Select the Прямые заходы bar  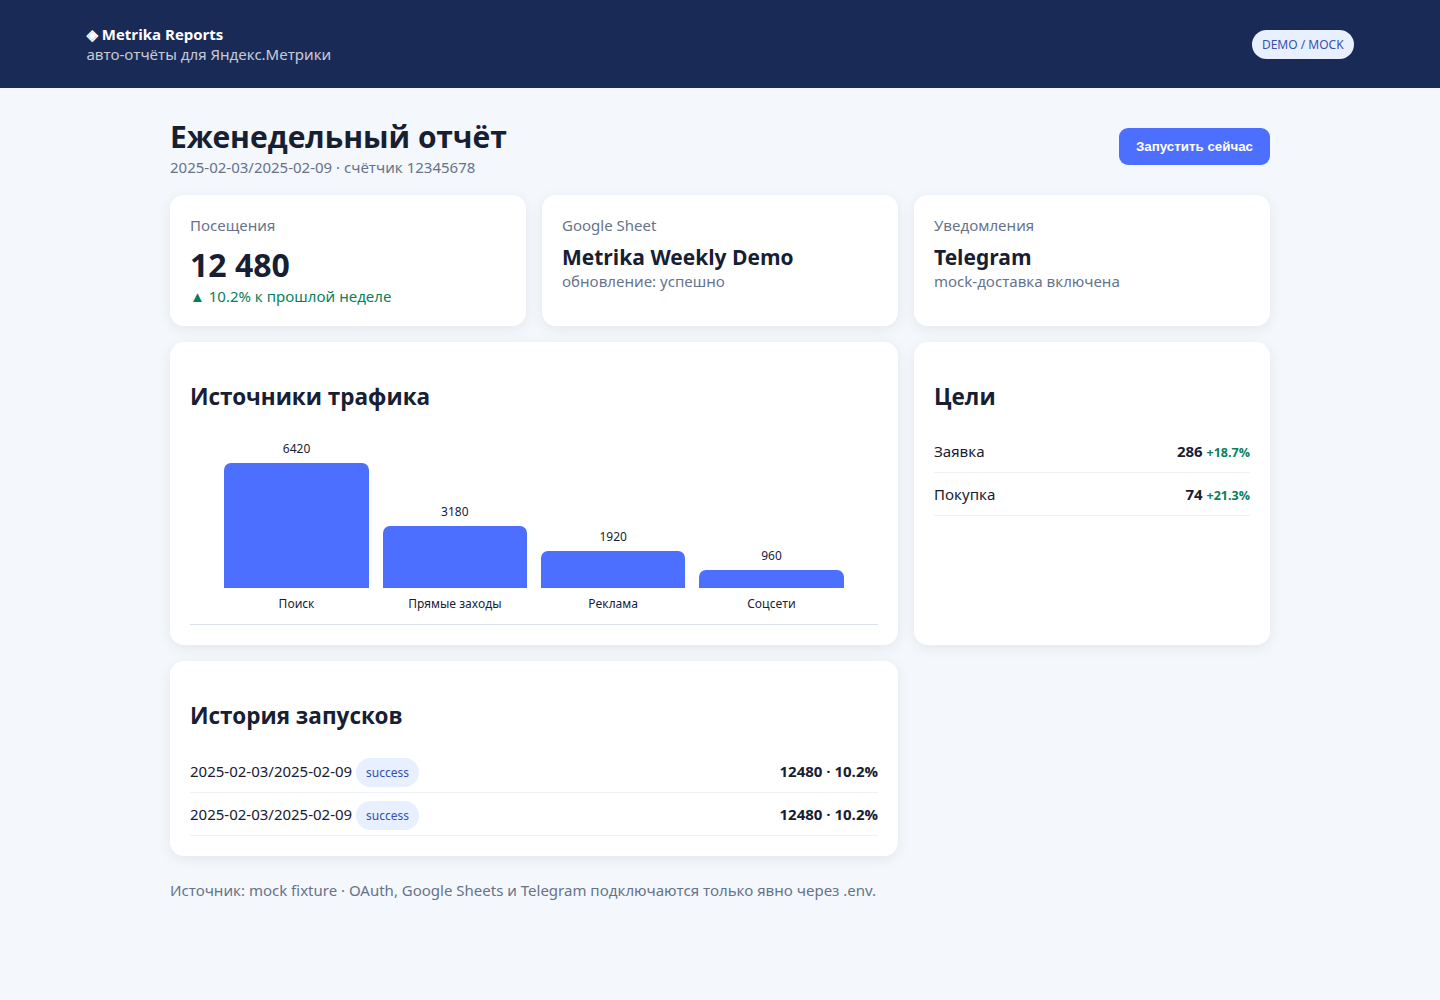pos(455,557)
